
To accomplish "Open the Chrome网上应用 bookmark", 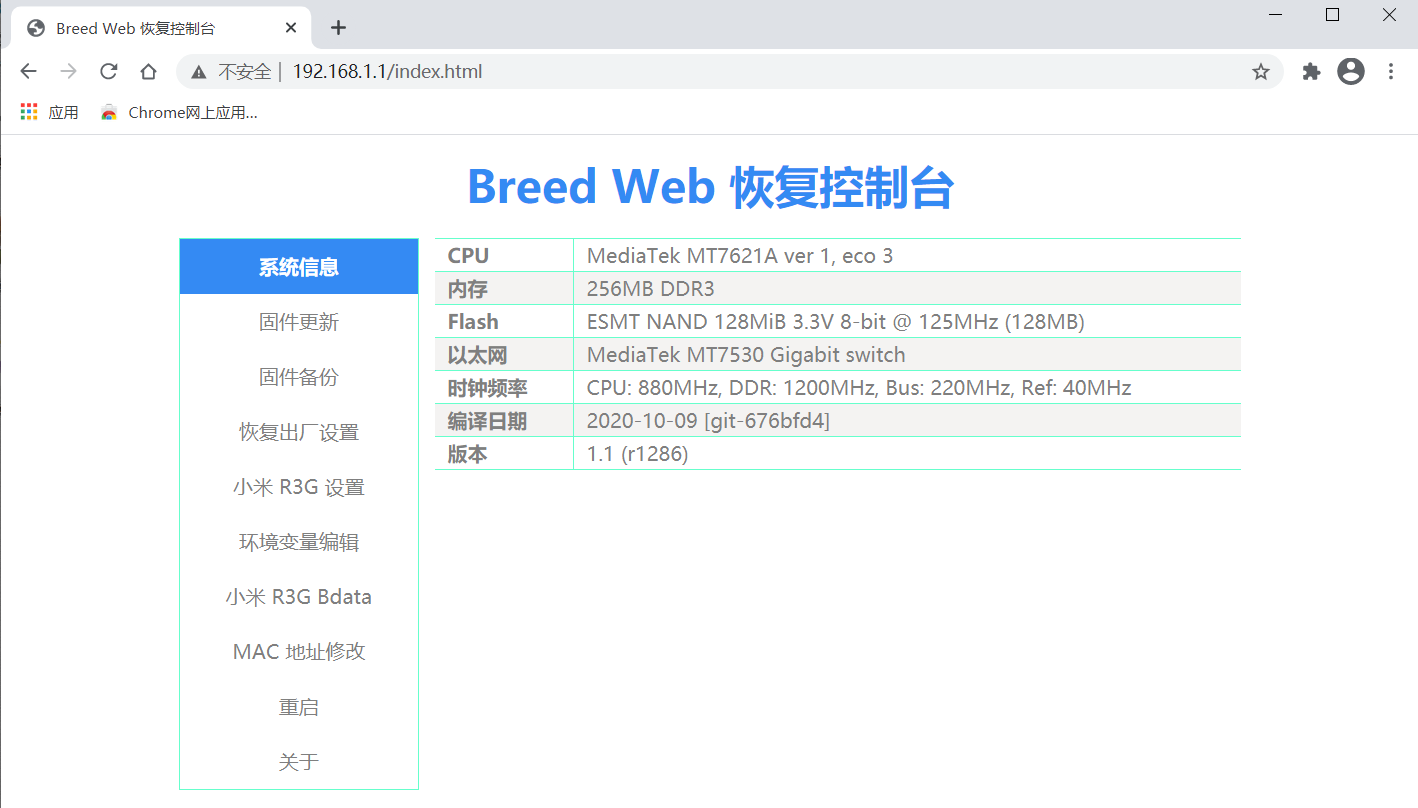I will pos(179,113).
